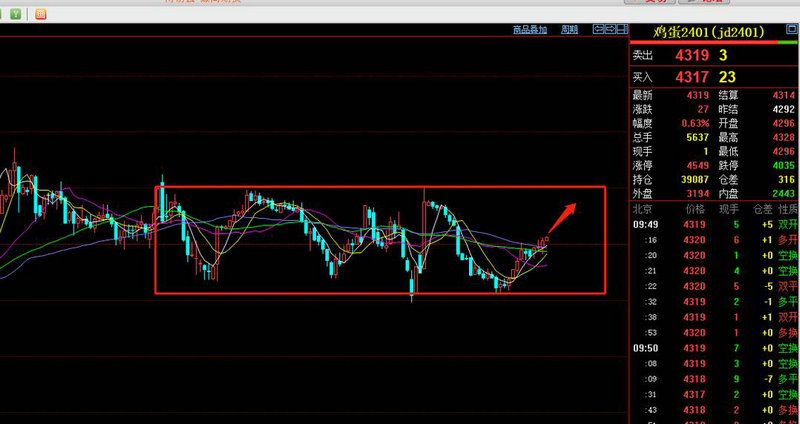Click the orange grid toolbar icon

click(x=39, y=14)
